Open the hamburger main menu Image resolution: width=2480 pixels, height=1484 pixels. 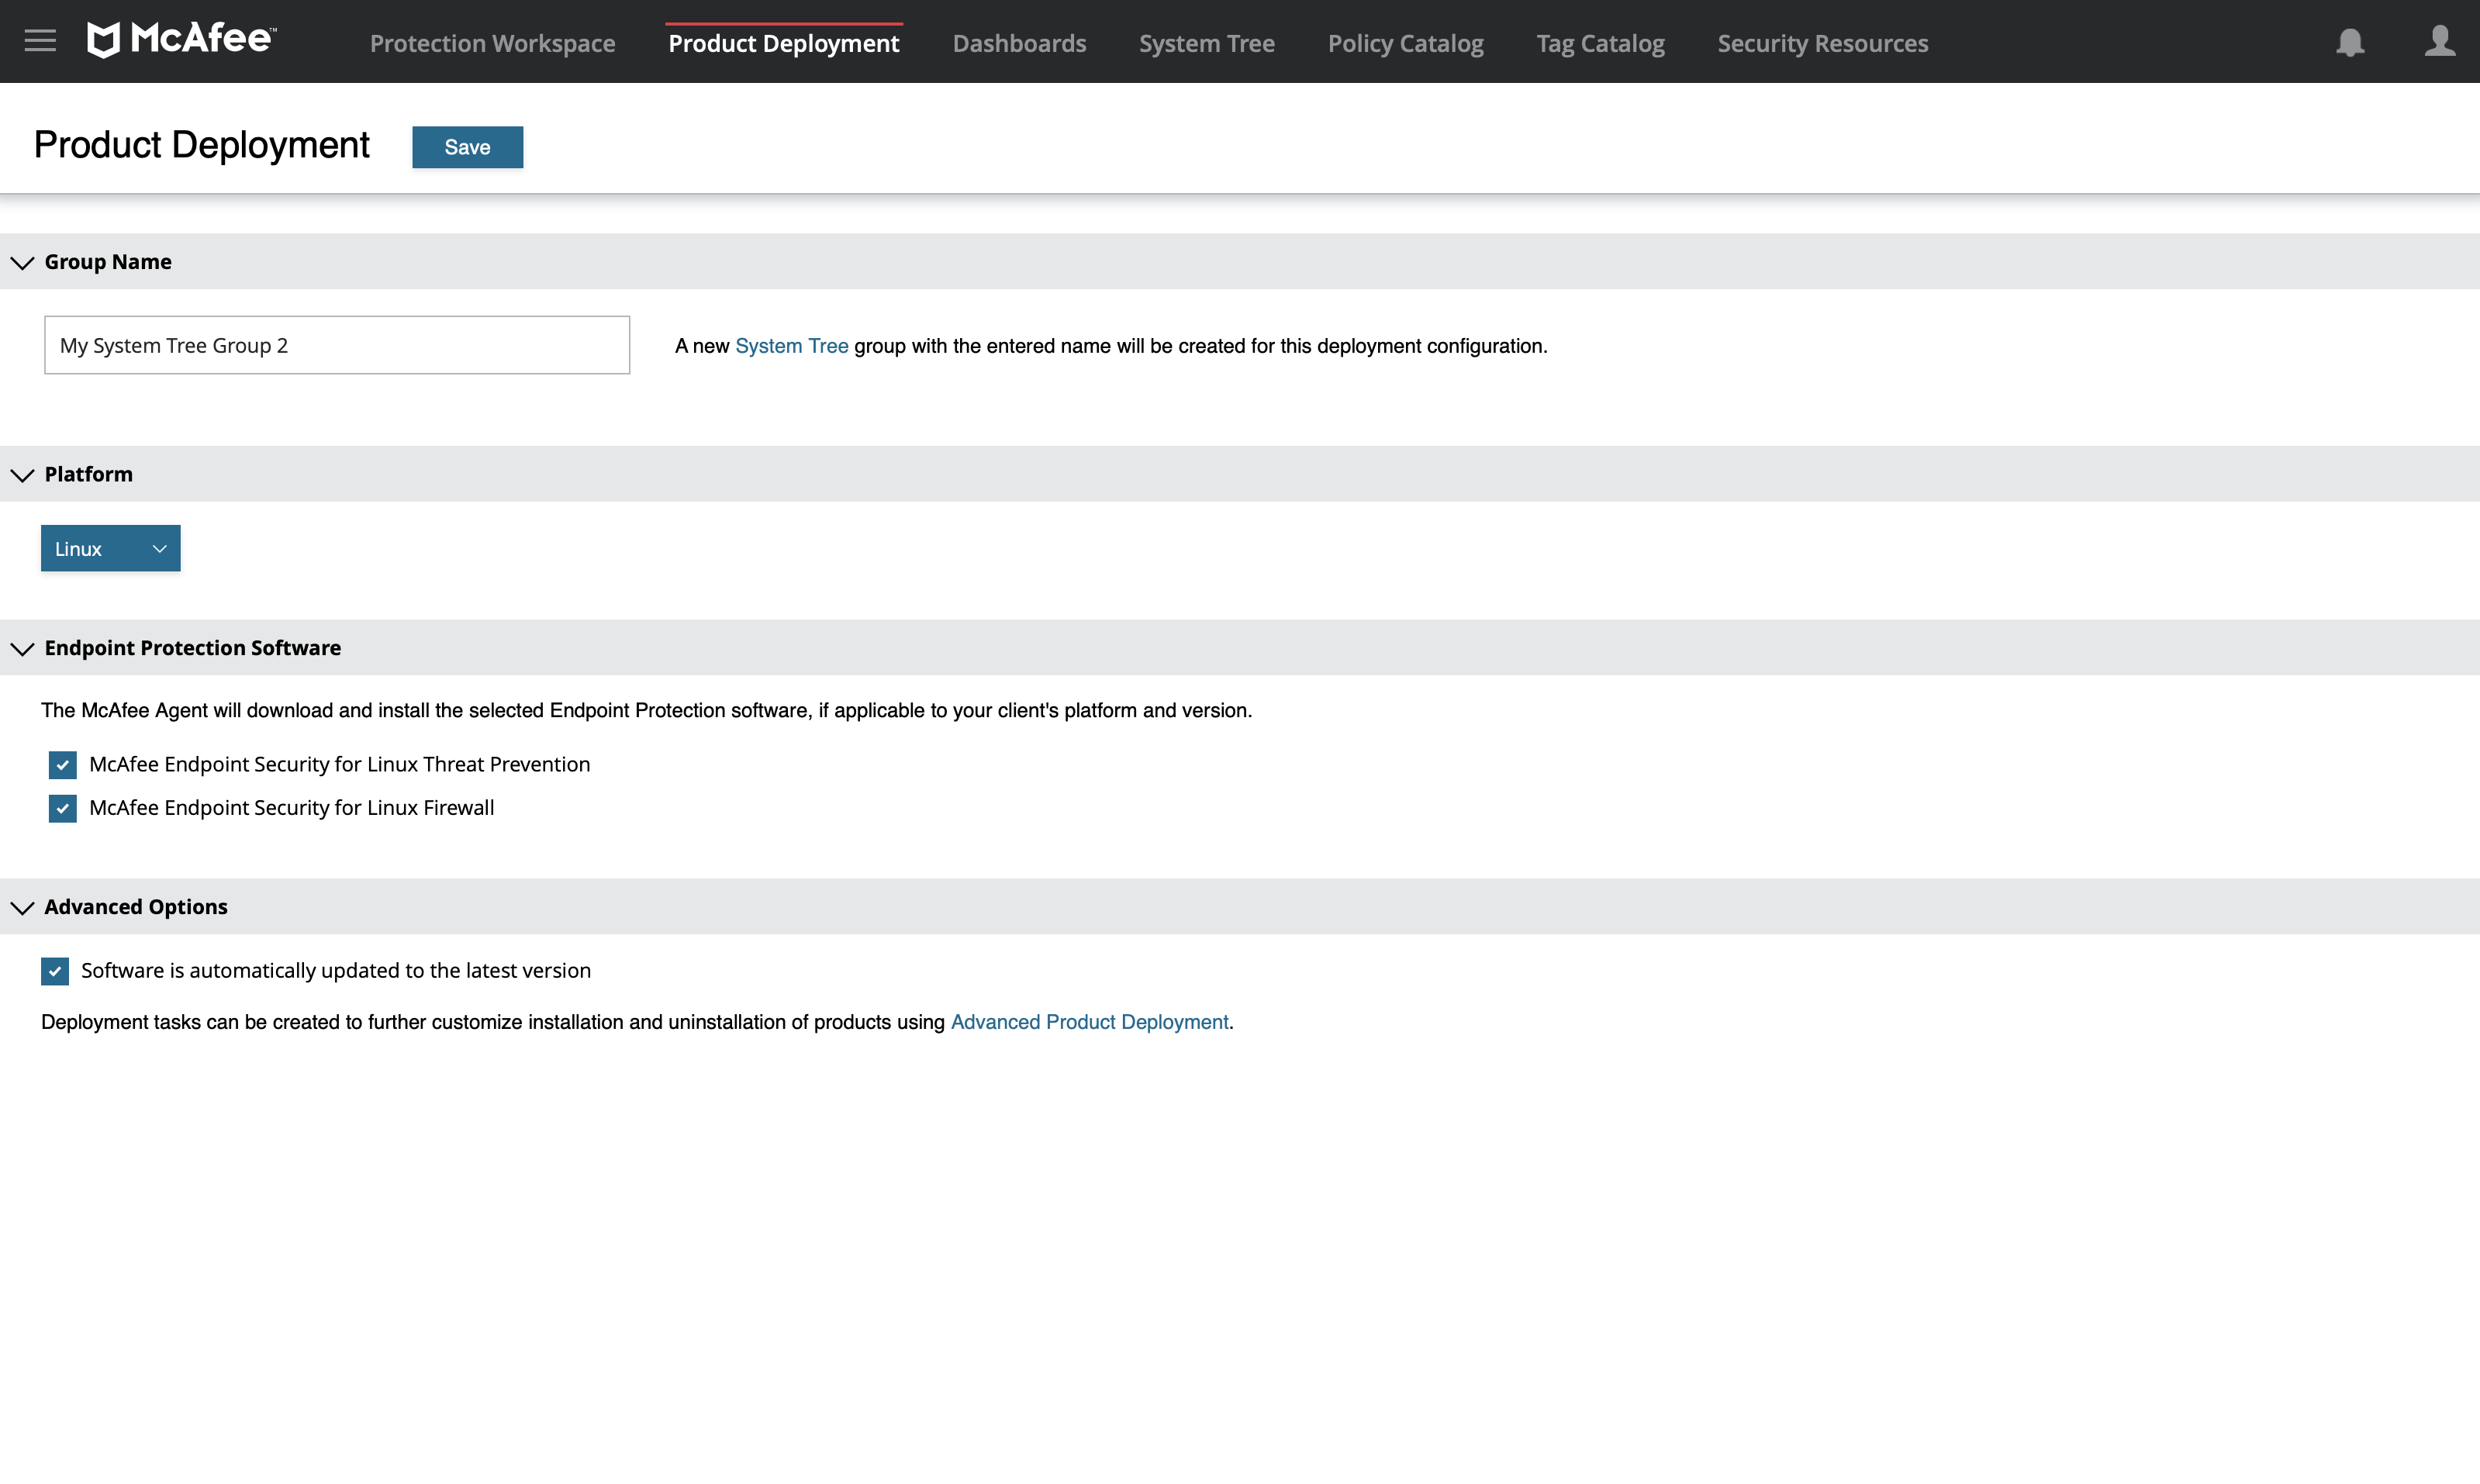click(x=40, y=41)
